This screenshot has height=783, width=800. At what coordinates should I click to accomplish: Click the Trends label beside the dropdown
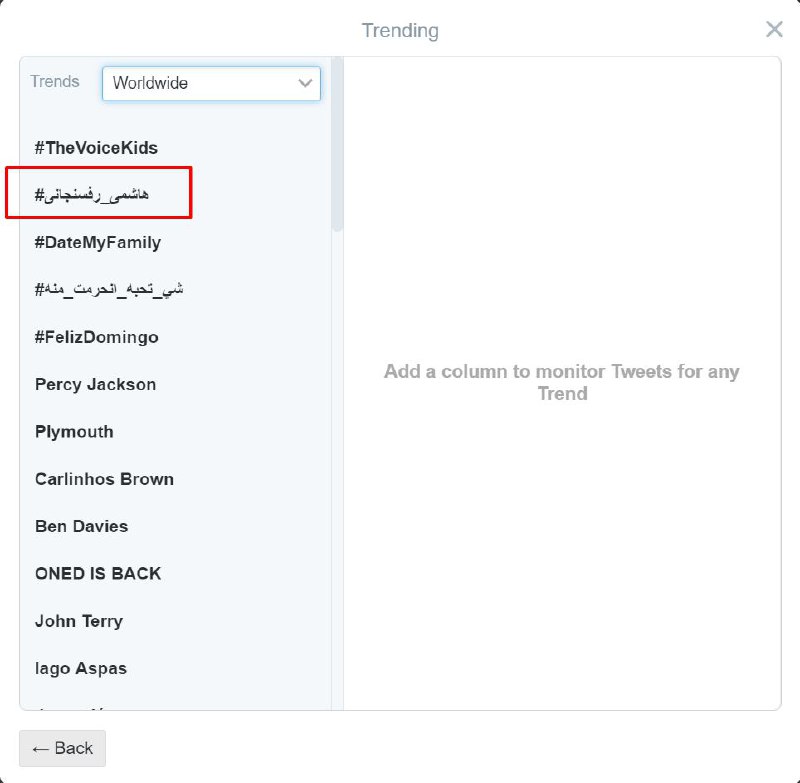click(x=55, y=82)
